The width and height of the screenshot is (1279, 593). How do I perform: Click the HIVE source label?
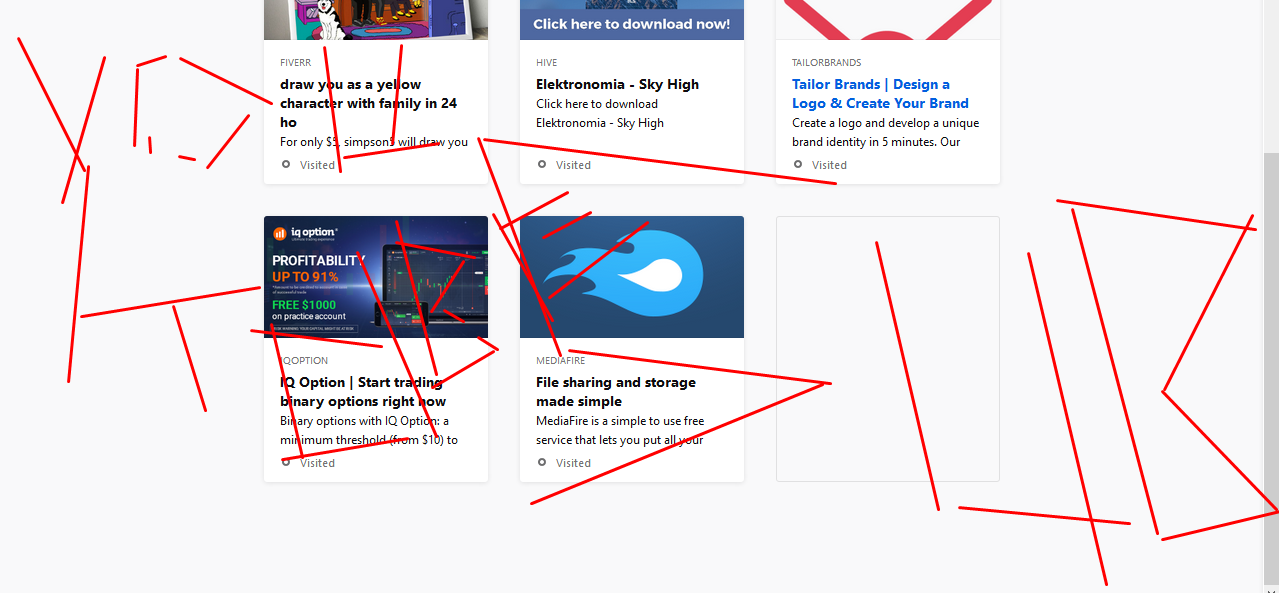click(x=546, y=63)
